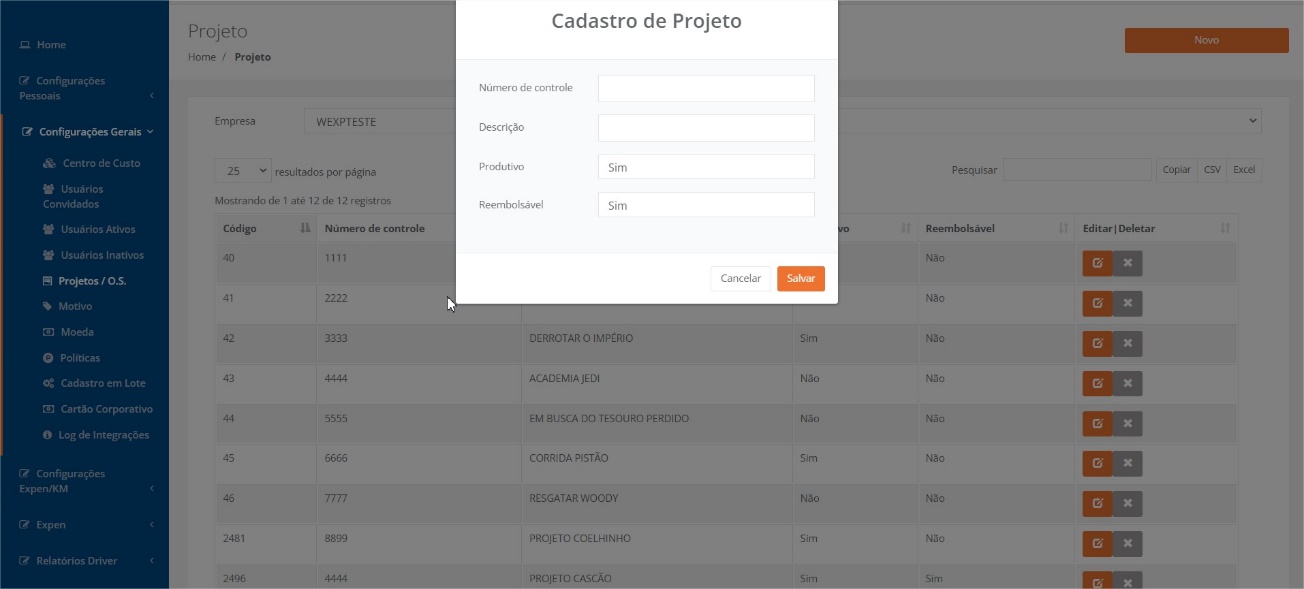Click the Novo button
Screen dimensions: 1304x589
point(1207,41)
